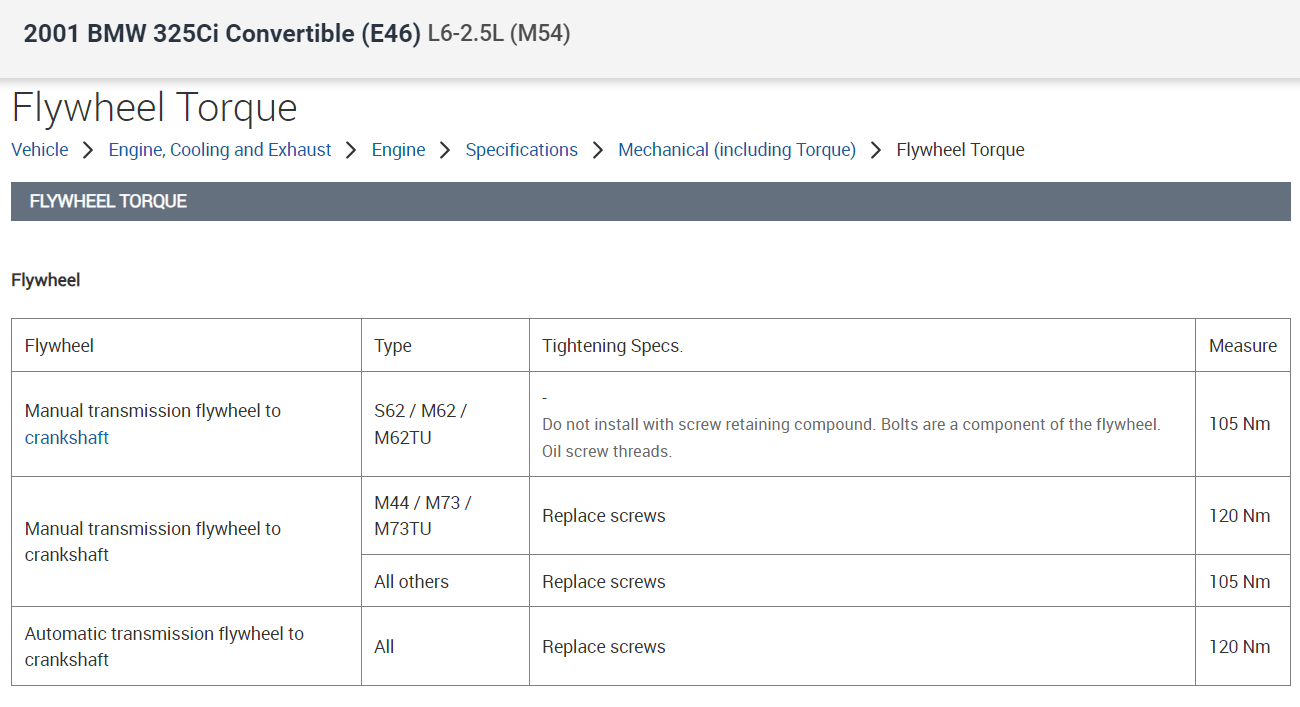The image size is (1300, 707).
Task: Go to the standalone Engine breadcrumb link
Action: (x=398, y=150)
